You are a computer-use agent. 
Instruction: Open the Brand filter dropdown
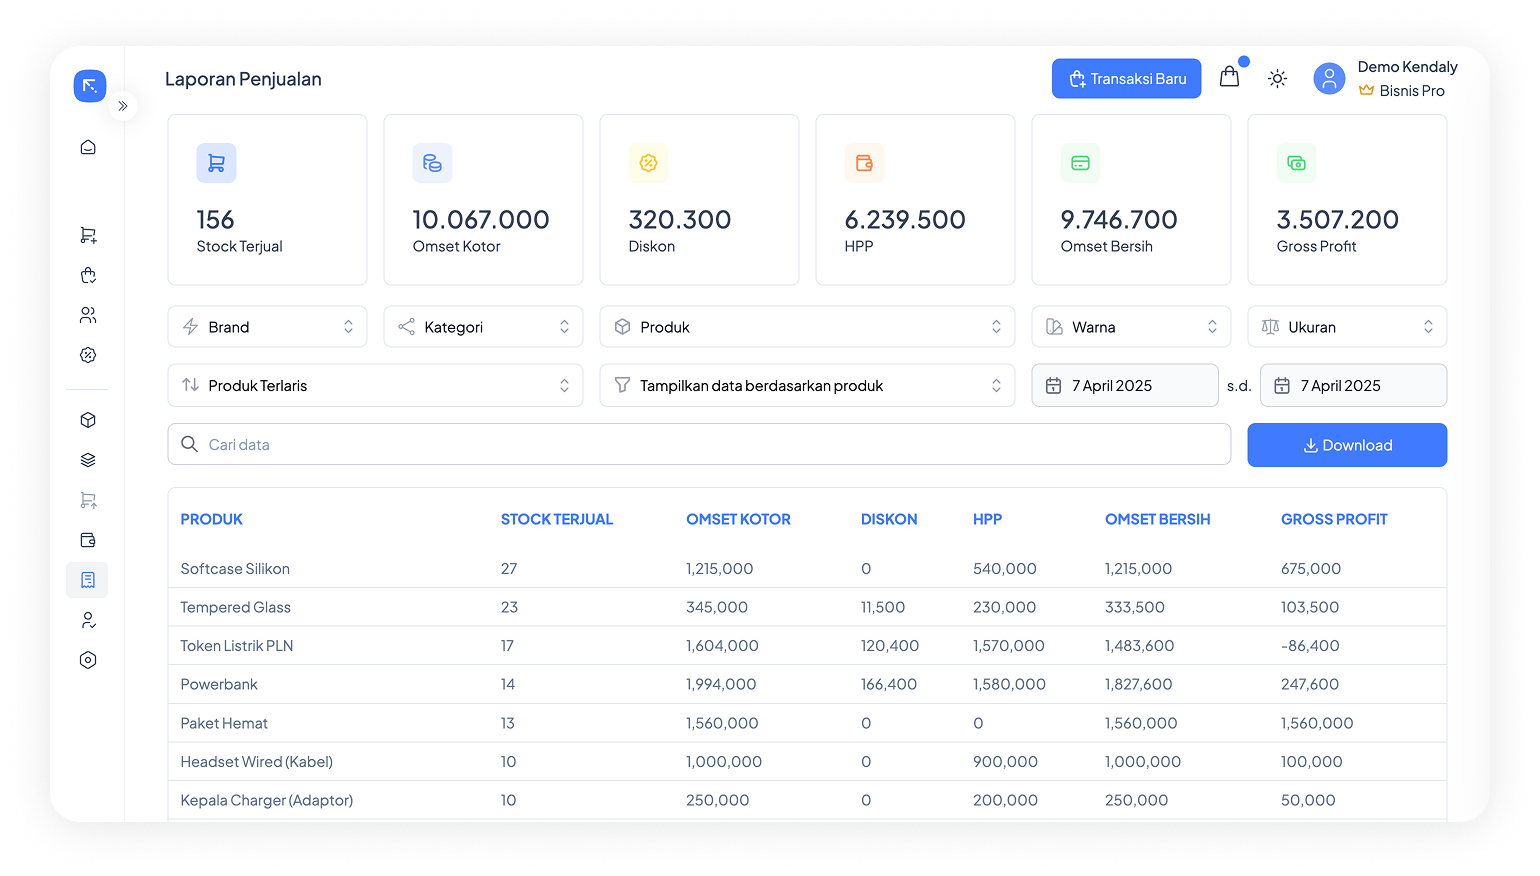[x=267, y=327]
